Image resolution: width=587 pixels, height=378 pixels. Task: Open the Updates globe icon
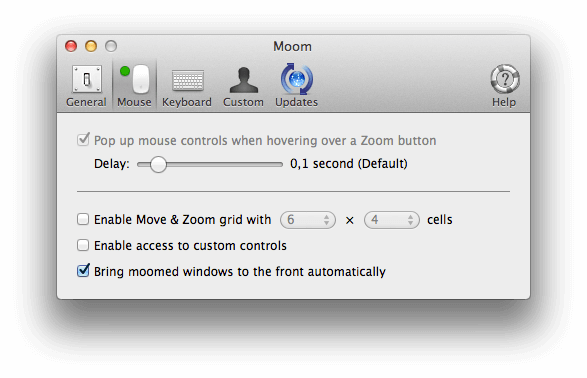point(296,79)
